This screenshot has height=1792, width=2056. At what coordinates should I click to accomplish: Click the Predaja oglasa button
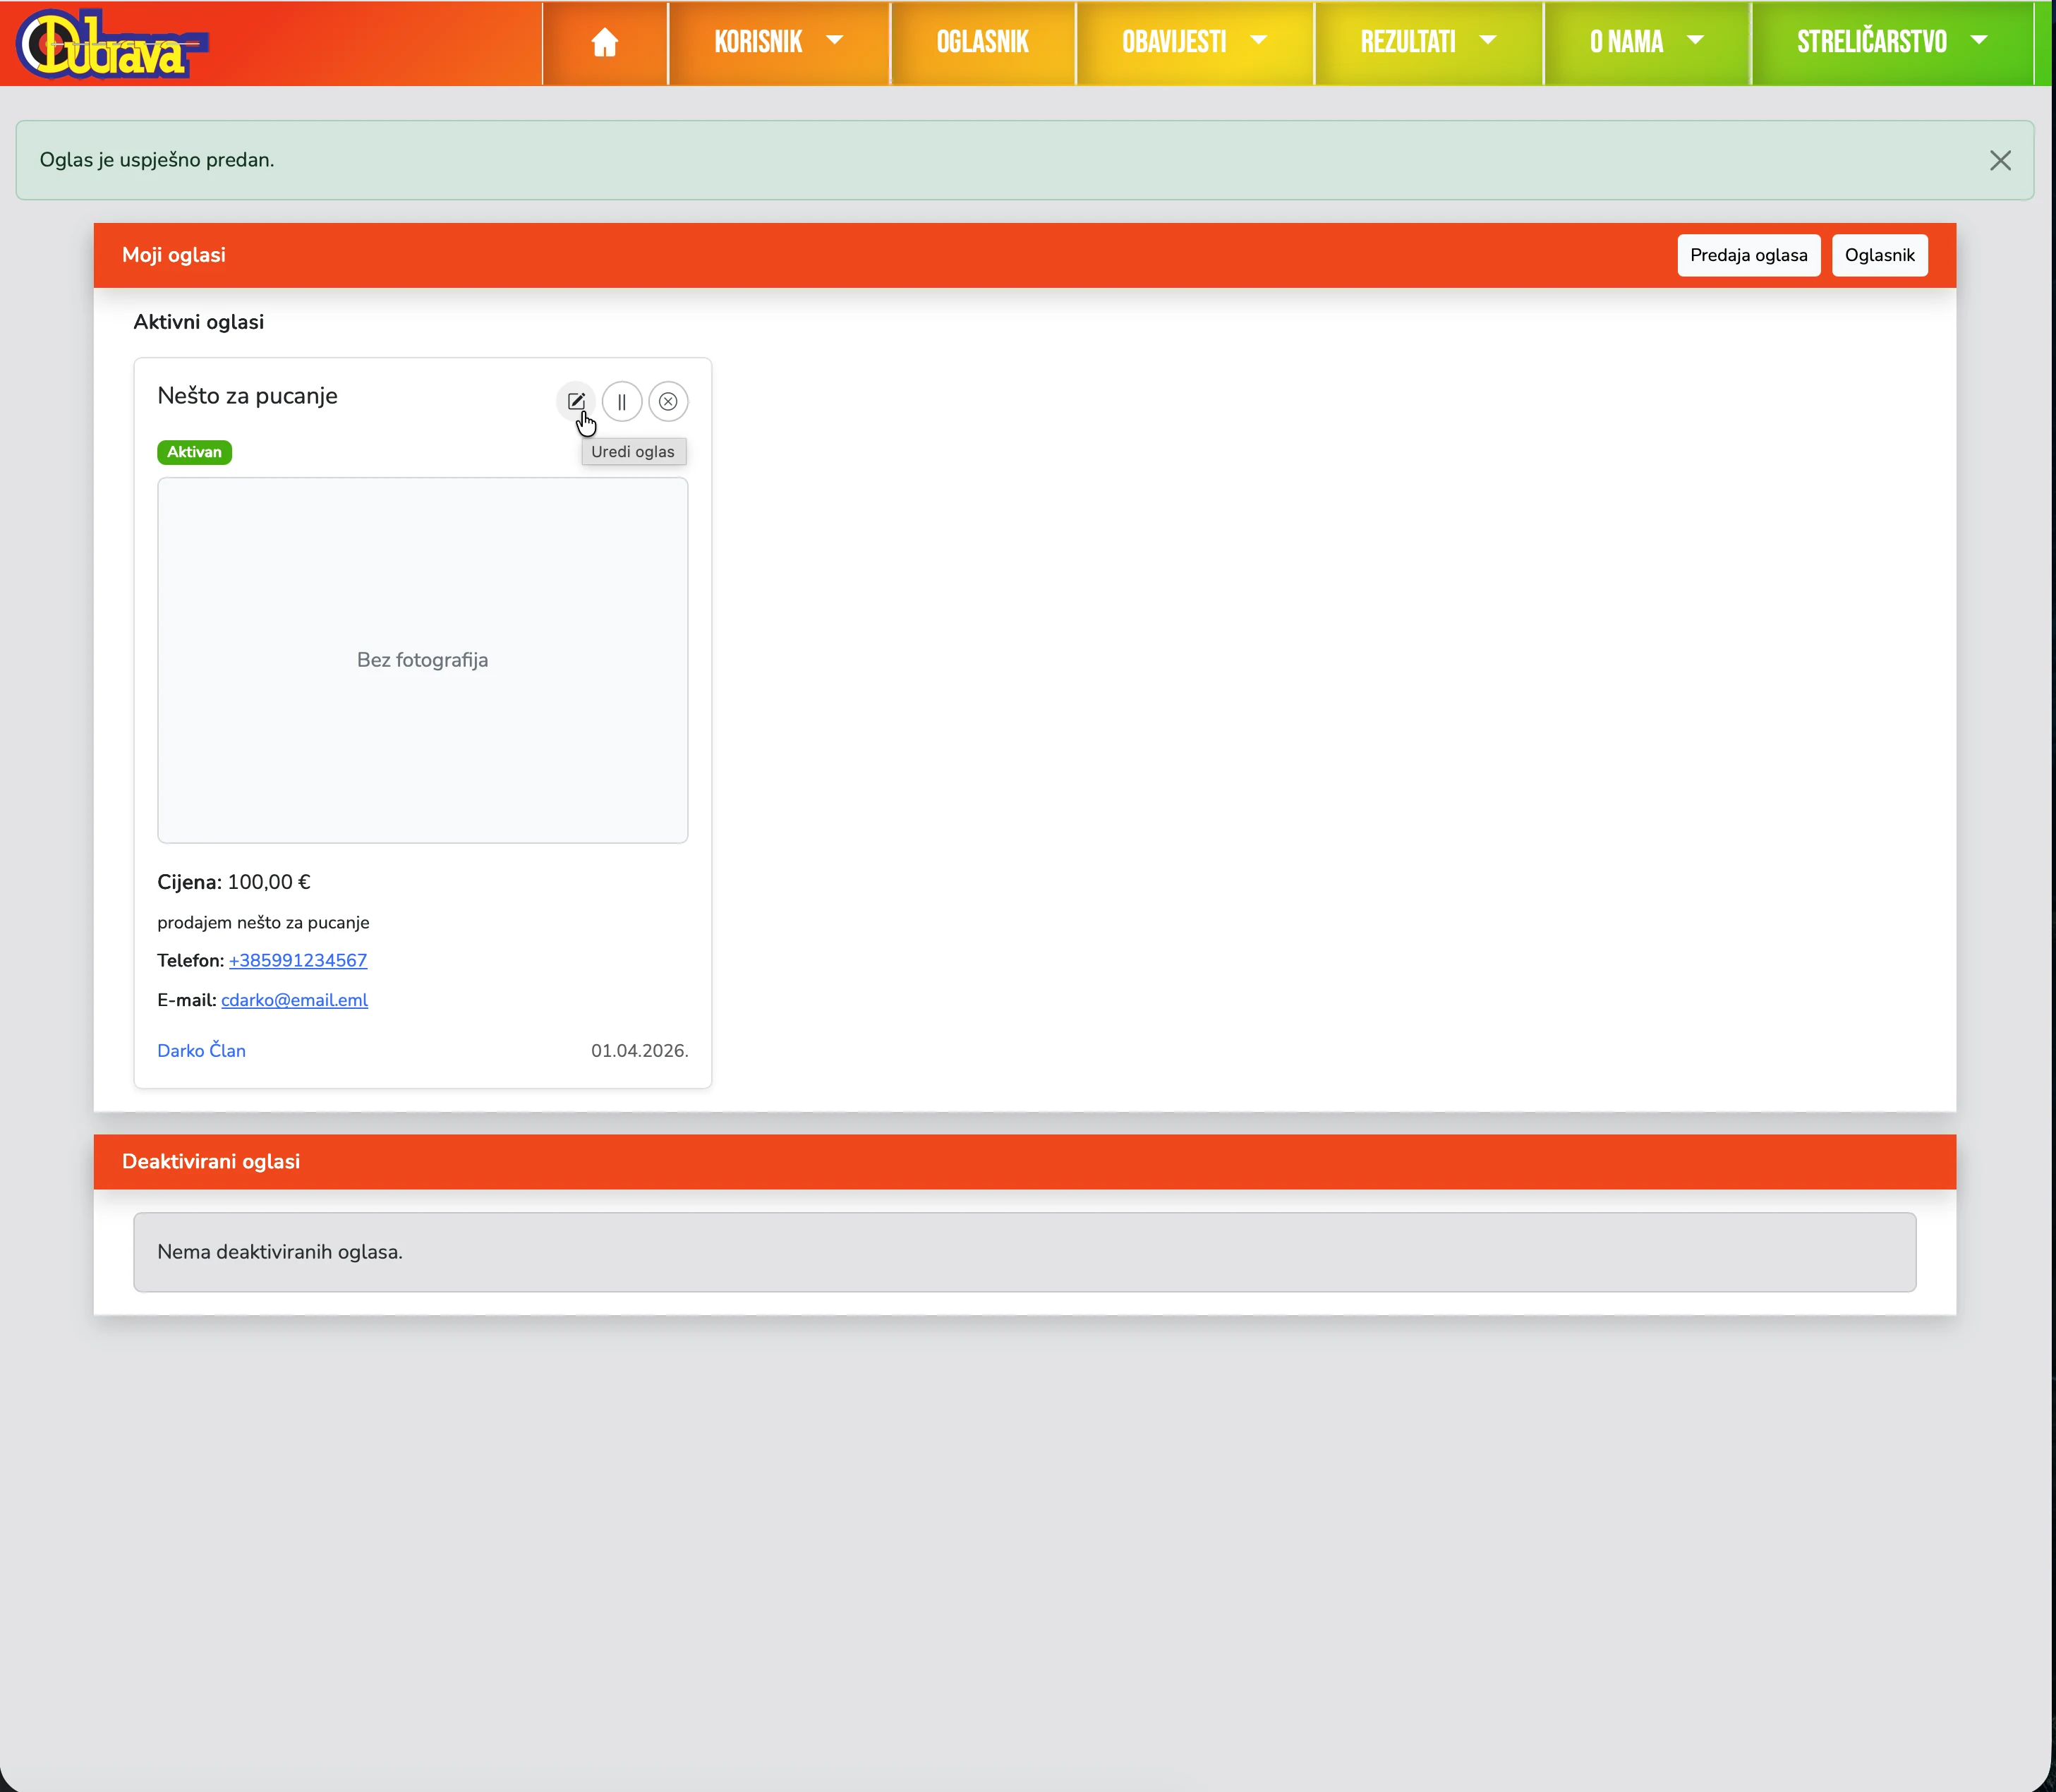point(1748,255)
